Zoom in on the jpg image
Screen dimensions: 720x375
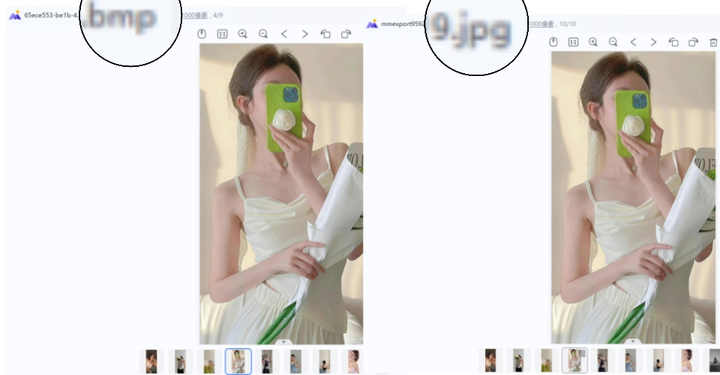593,42
